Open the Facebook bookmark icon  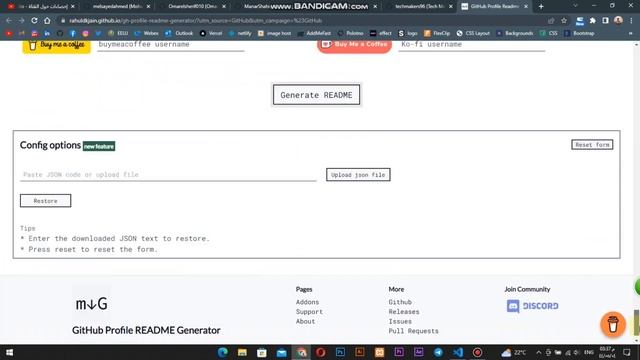click(x=73, y=33)
